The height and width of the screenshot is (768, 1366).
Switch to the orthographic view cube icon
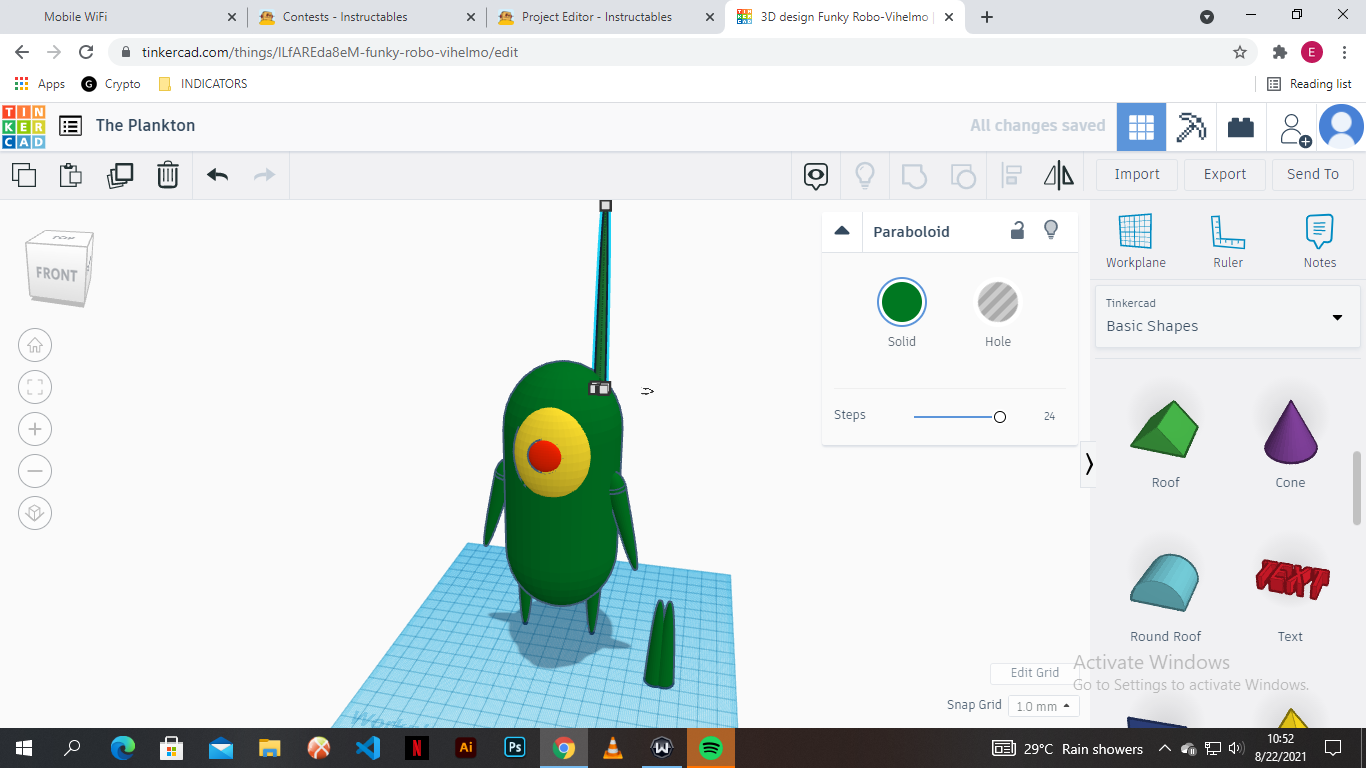coord(35,513)
